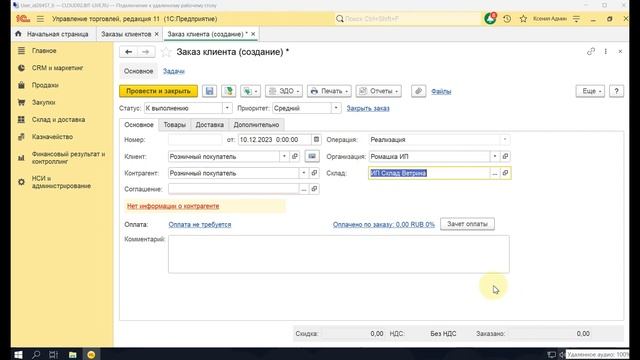Click the post document icon
This screenshot has height=360, width=640.
pos(229,91)
